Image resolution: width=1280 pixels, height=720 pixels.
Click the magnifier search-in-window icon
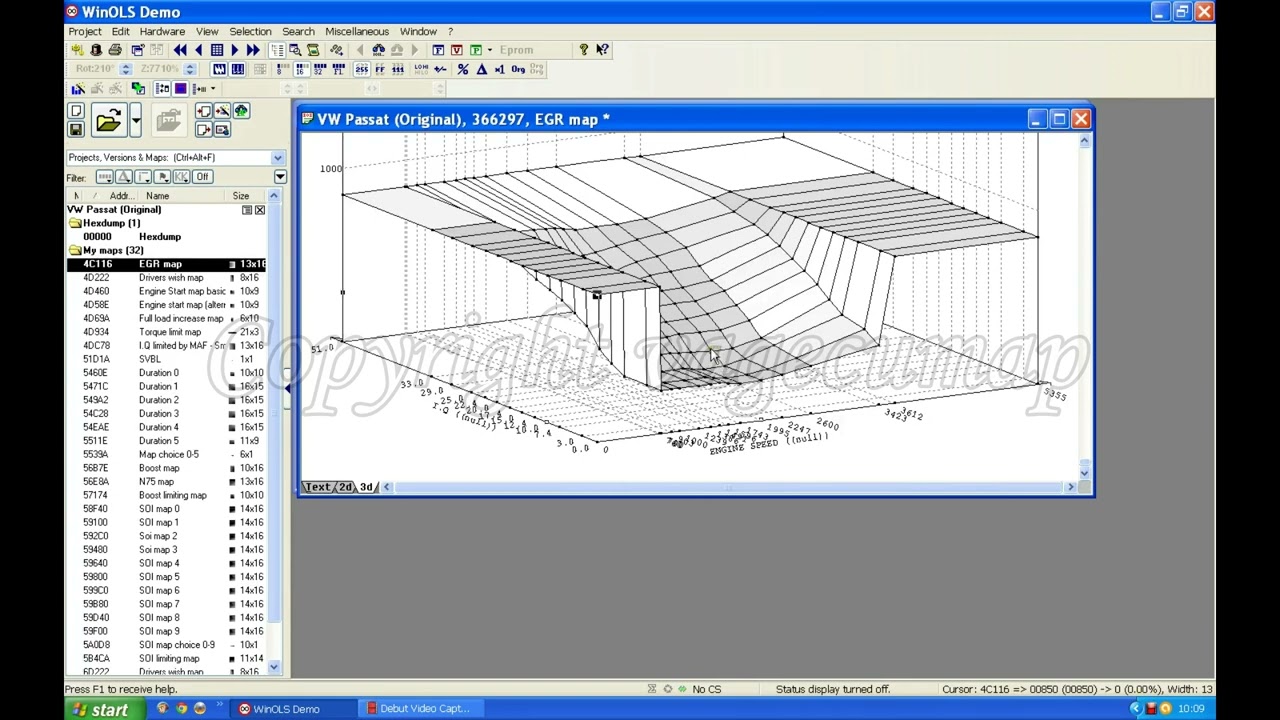[x=295, y=50]
